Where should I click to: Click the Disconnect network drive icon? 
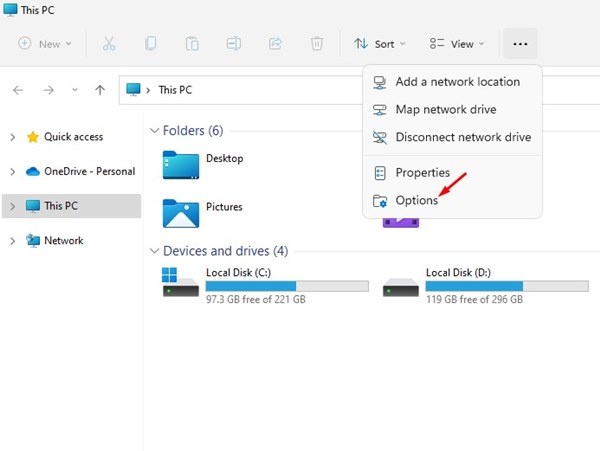point(380,137)
